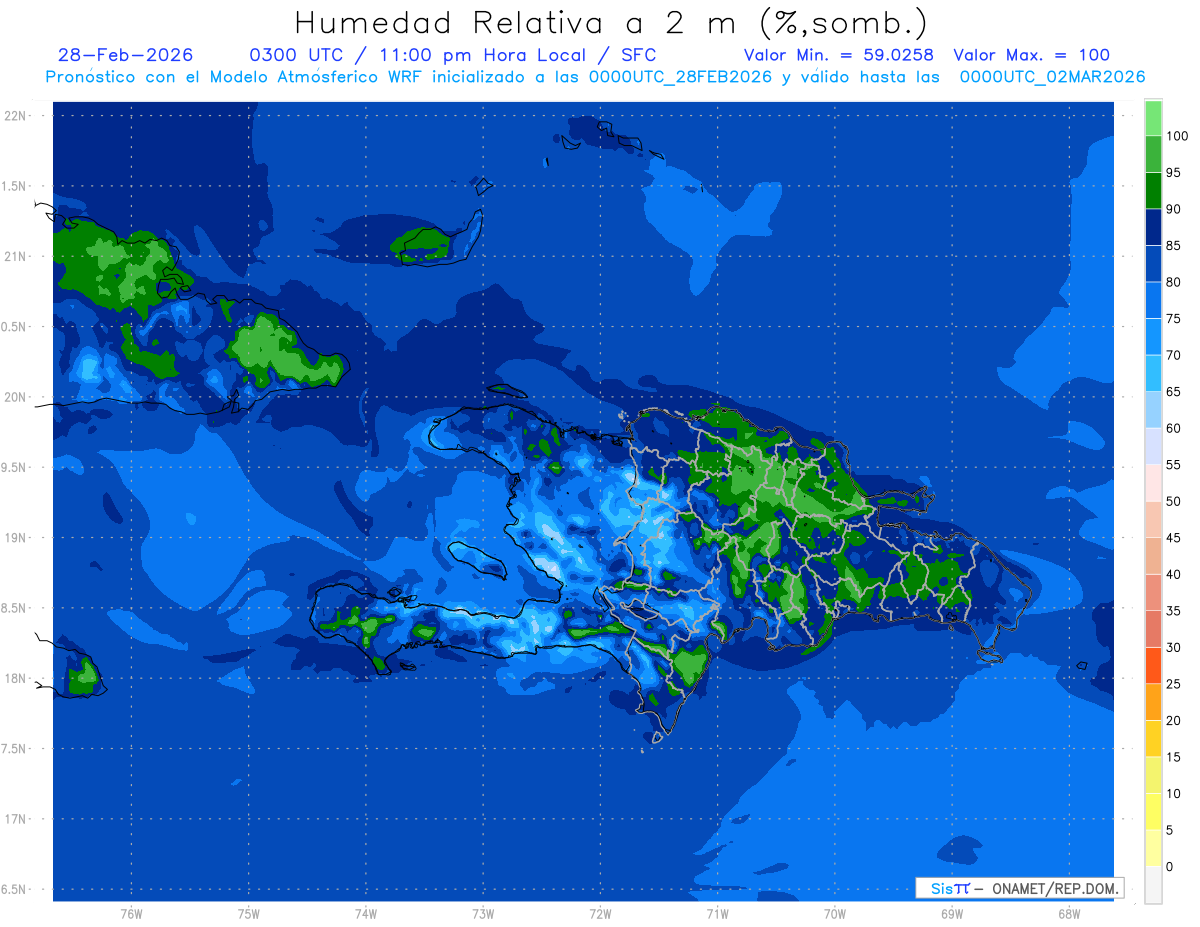Click the legend scale value '40'
The height and width of the screenshot is (927, 1200).
click(1173, 574)
